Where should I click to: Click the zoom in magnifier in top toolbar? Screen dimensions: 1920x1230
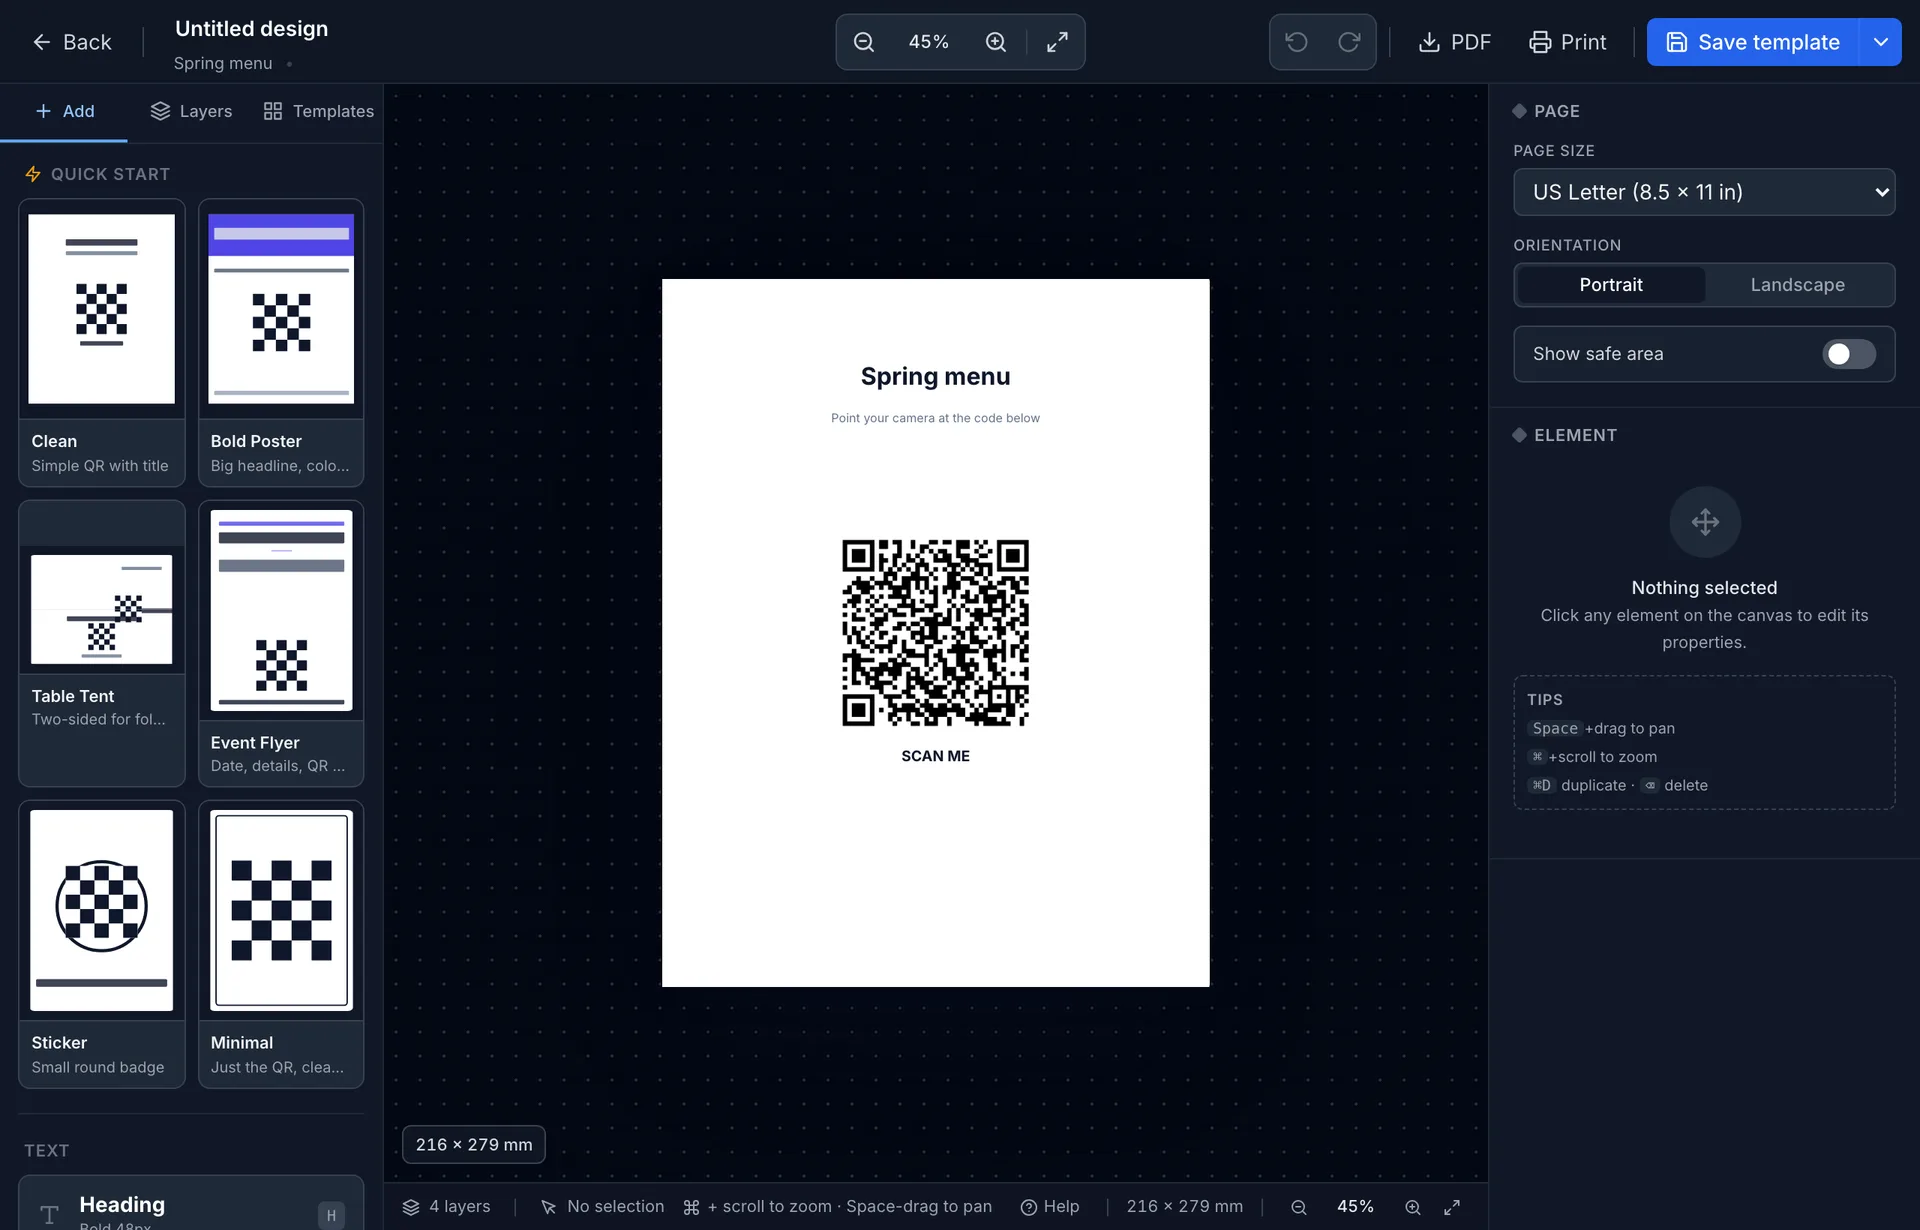tap(995, 42)
